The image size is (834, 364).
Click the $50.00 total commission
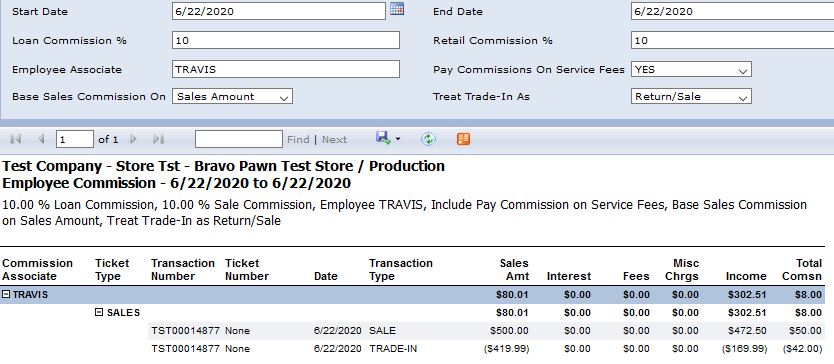point(805,331)
